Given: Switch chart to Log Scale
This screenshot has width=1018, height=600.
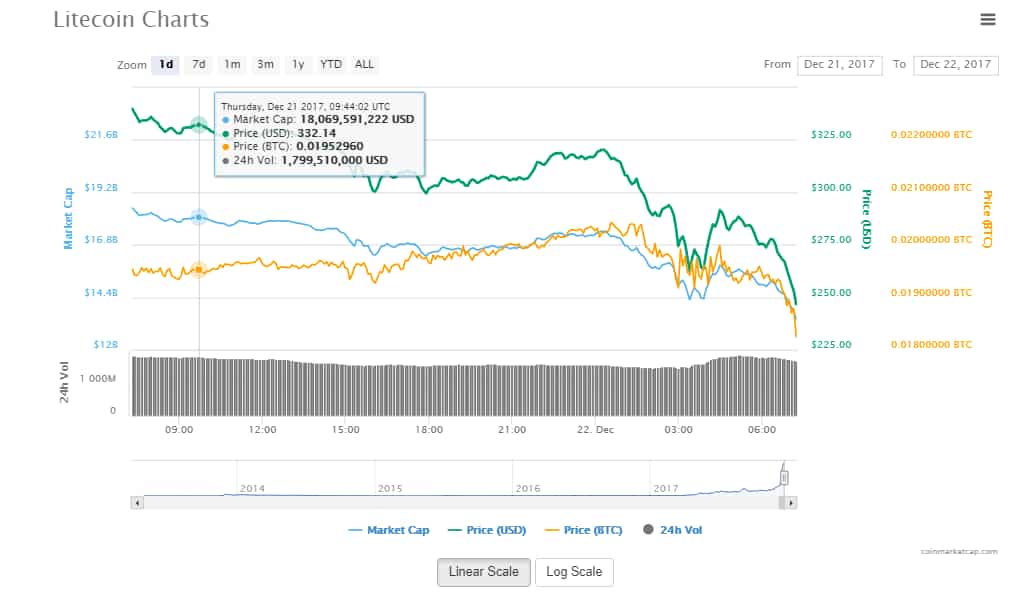Looking at the screenshot, I should click(574, 572).
